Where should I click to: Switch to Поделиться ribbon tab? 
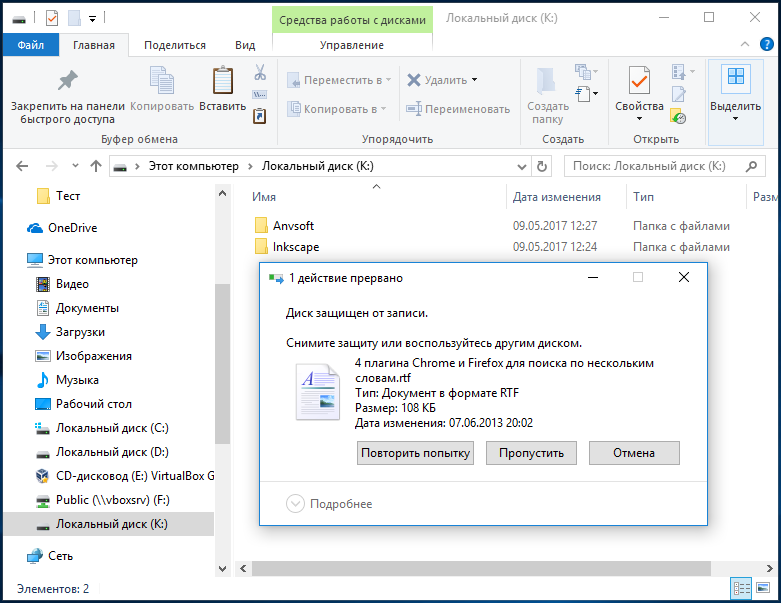click(x=175, y=45)
